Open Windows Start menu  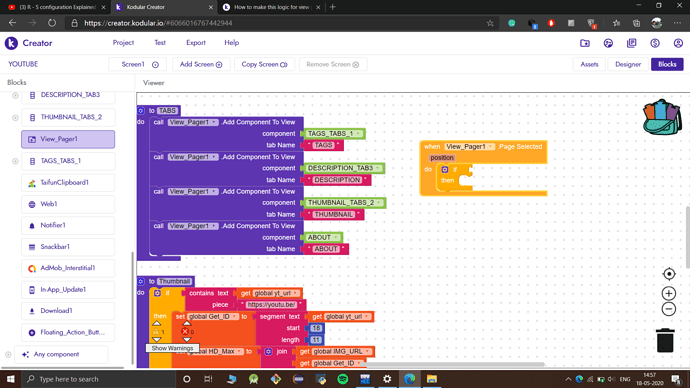click(11, 379)
